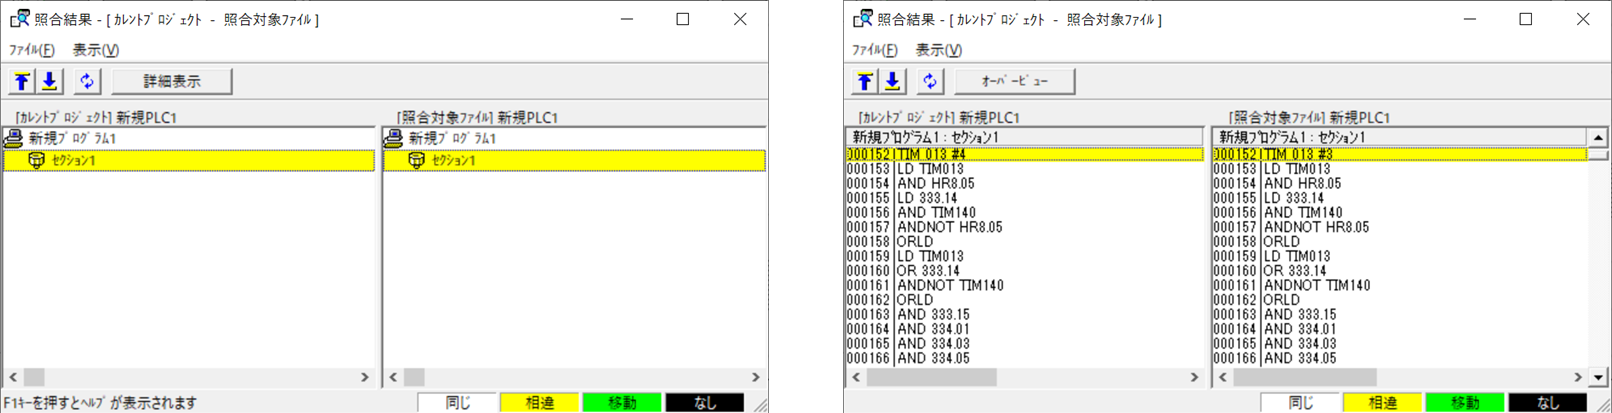This screenshot has width=1612, height=413.
Task: Click the app icon in right window title bar
Action: [862, 19]
